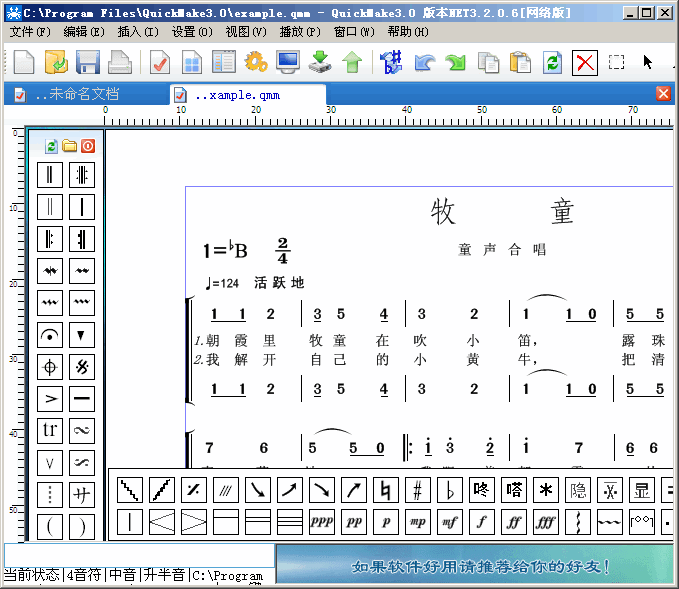Image resolution: width=679 pixels, height=589 pixels.
Task: Select the sharp '#' accidental symbol
Action: pyautogui.click(x=419, y=490)
